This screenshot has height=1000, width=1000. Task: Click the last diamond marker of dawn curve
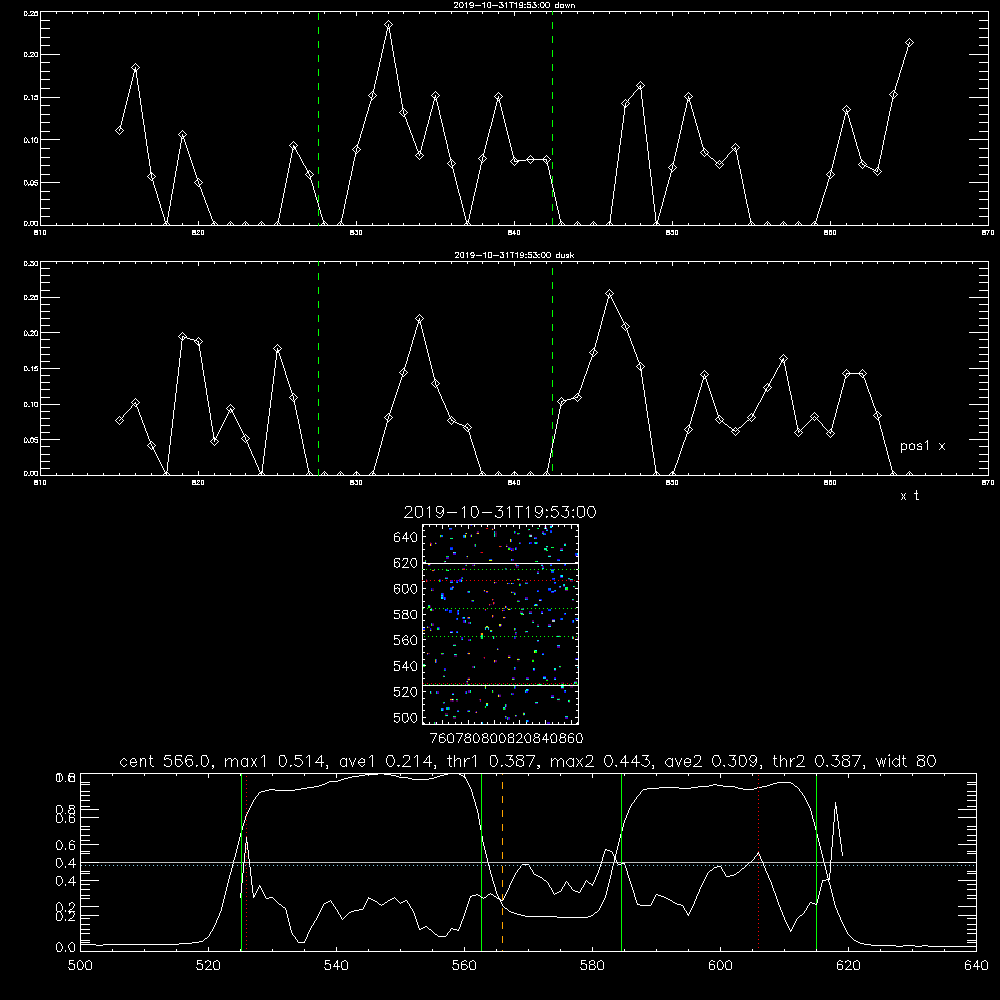(909, 43)
